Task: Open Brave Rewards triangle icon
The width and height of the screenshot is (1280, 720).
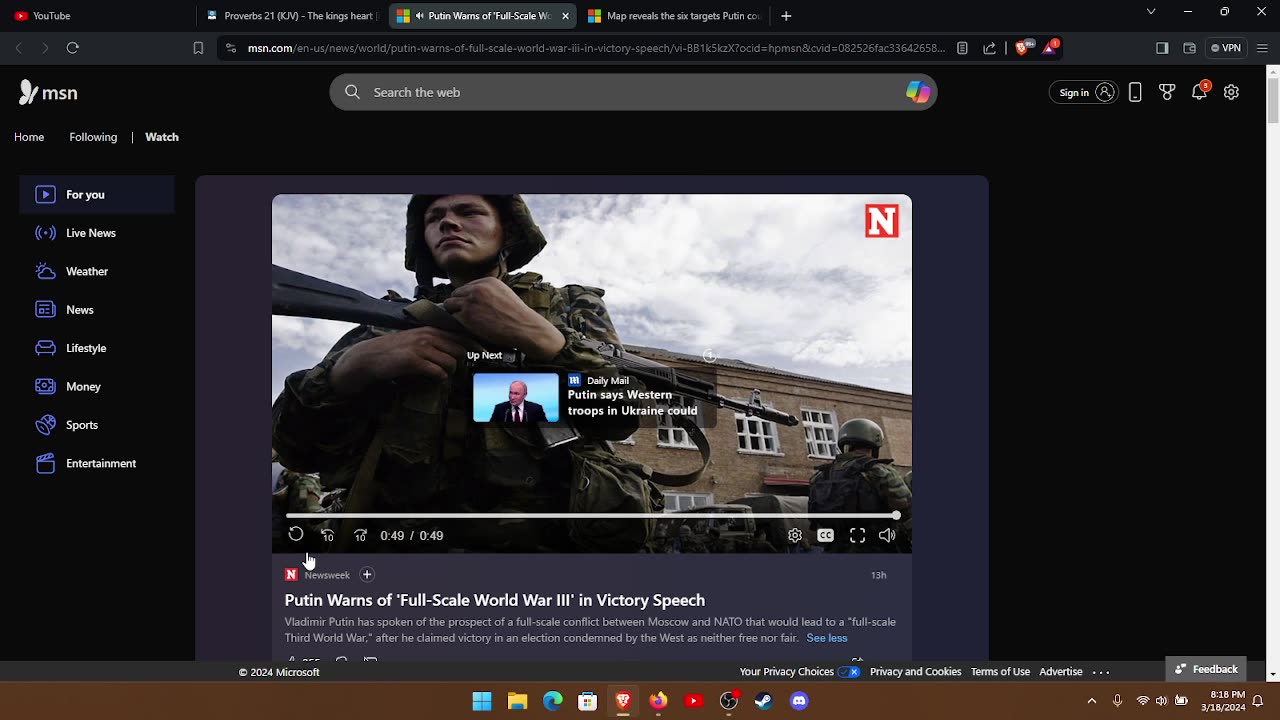Action: pyautogui.click(x=1050, y=48)
